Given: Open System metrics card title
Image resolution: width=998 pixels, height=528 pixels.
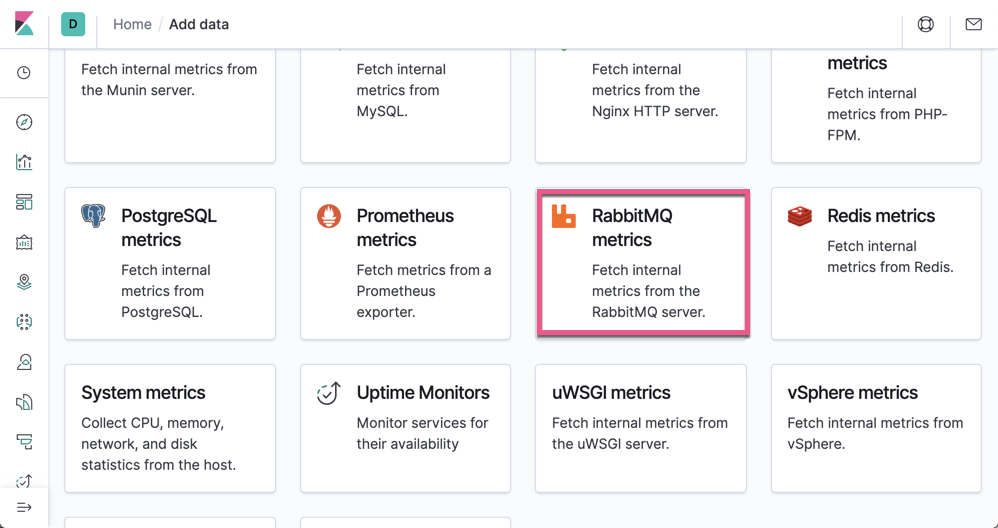Looking at the screenshot, I should click(143, 393).
